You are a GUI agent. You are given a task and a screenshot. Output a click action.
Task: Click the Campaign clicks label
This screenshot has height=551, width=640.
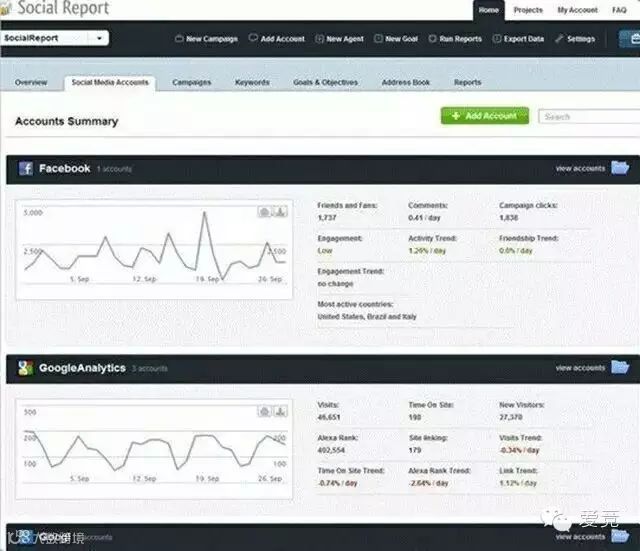coord(528,205)
